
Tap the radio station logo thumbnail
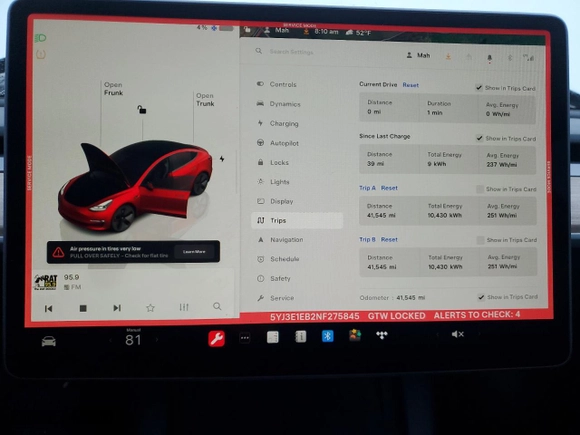click(x=45, y=282)
